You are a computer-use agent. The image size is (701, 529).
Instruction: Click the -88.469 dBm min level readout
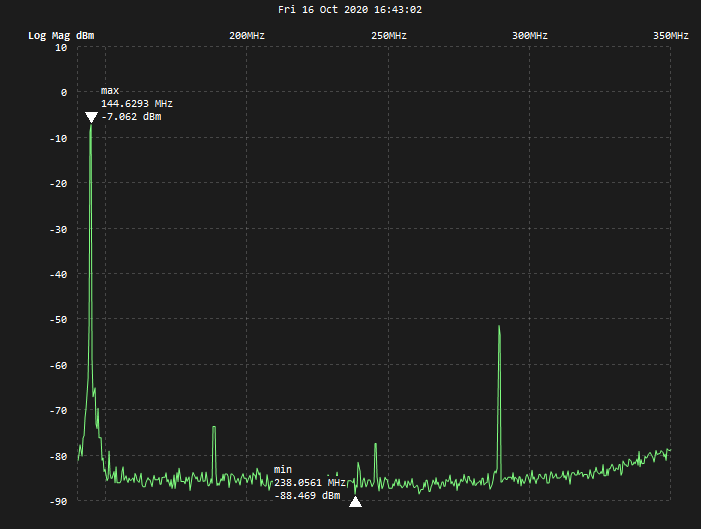coord(307,495)
